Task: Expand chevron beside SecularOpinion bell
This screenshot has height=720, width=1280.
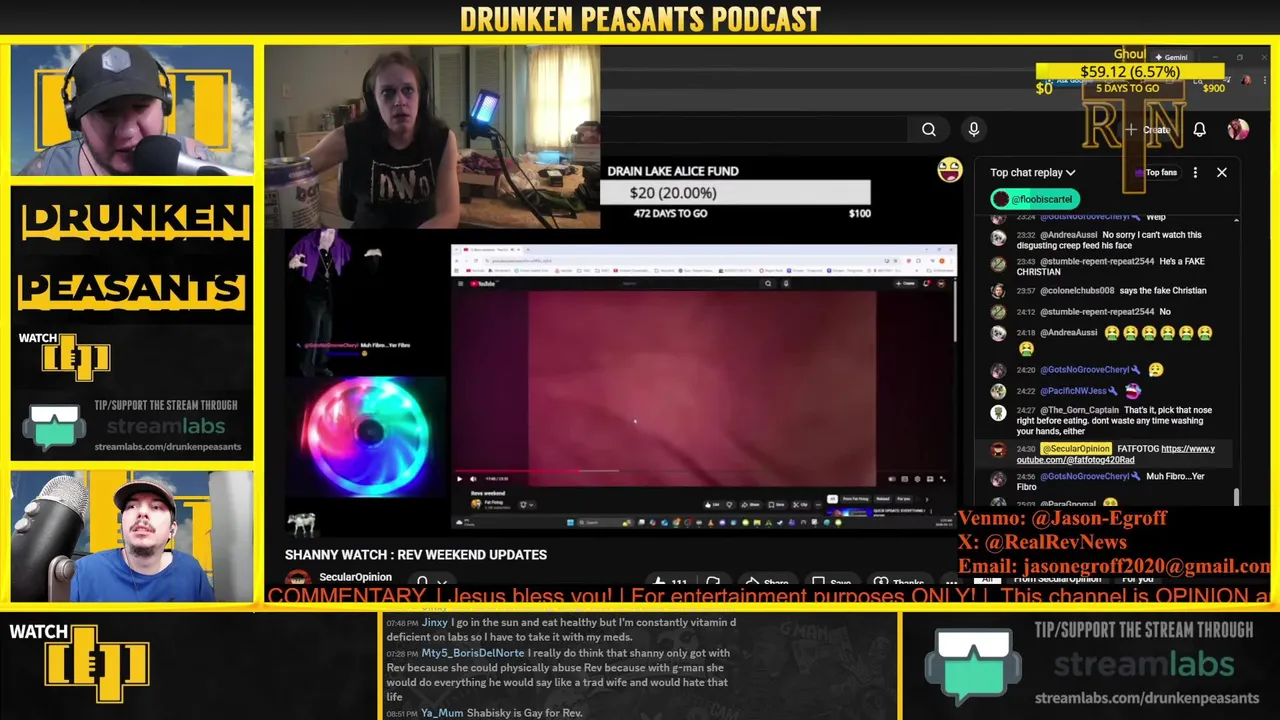Action: coord(441,582)
